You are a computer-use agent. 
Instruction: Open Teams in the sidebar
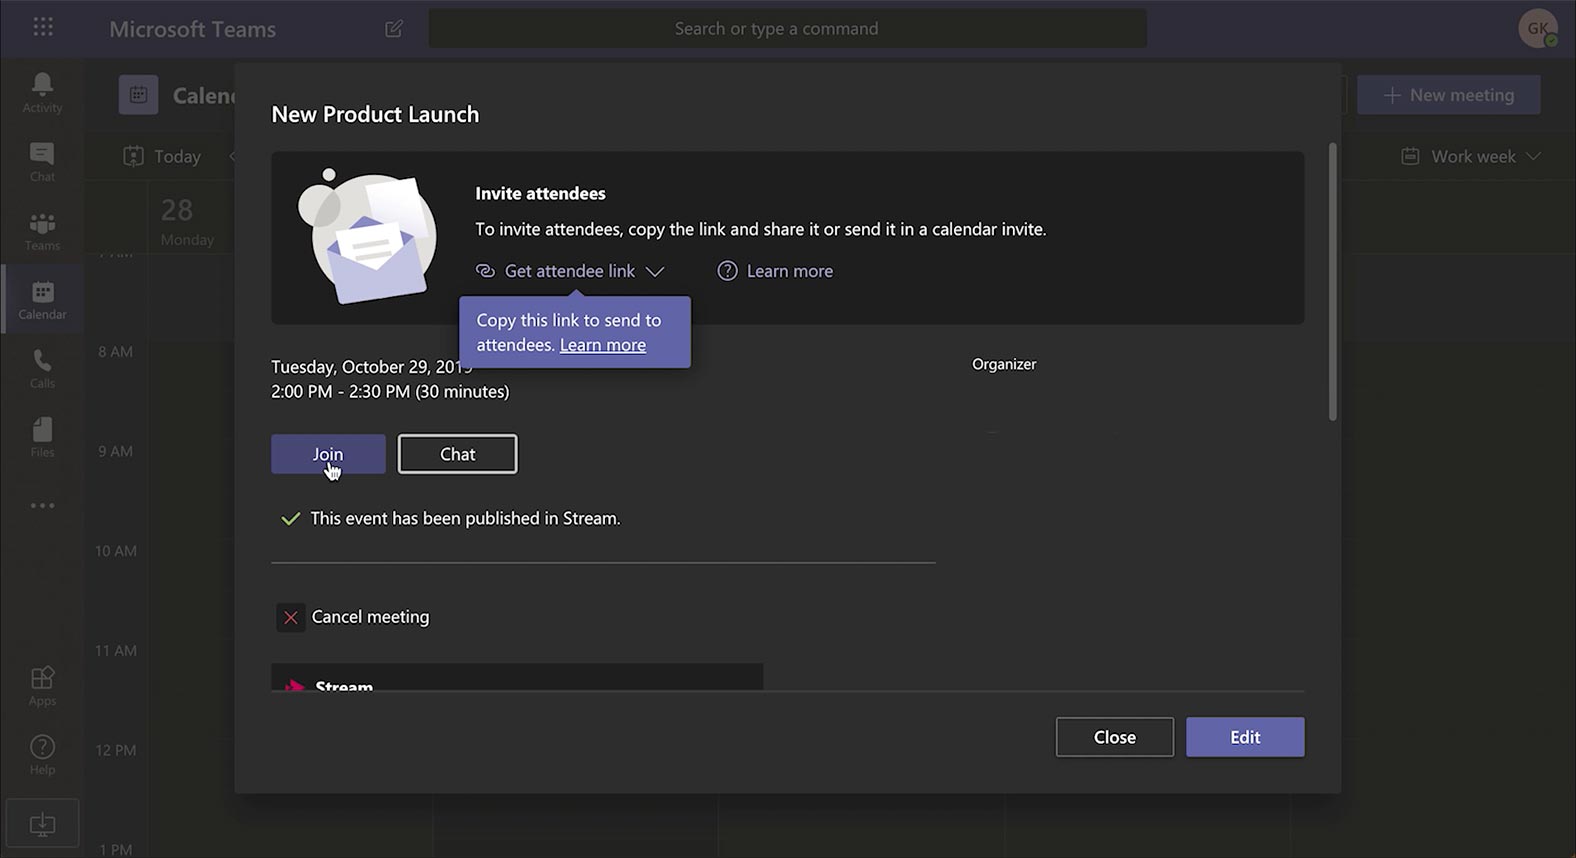tap(42, 231)
